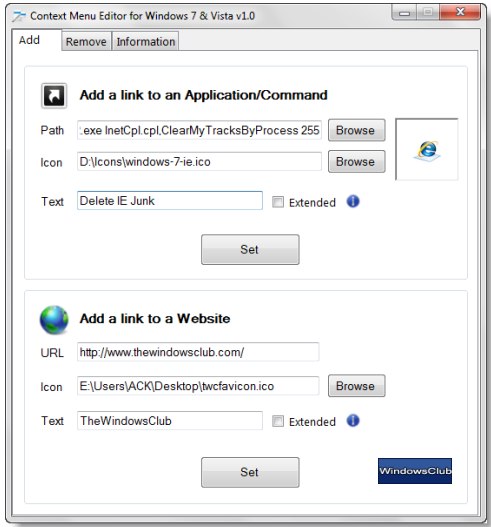This screenshot has height=527, width=491.
Task: Click the Text field containing Delete IE Junk
Action: coord(170,201)
